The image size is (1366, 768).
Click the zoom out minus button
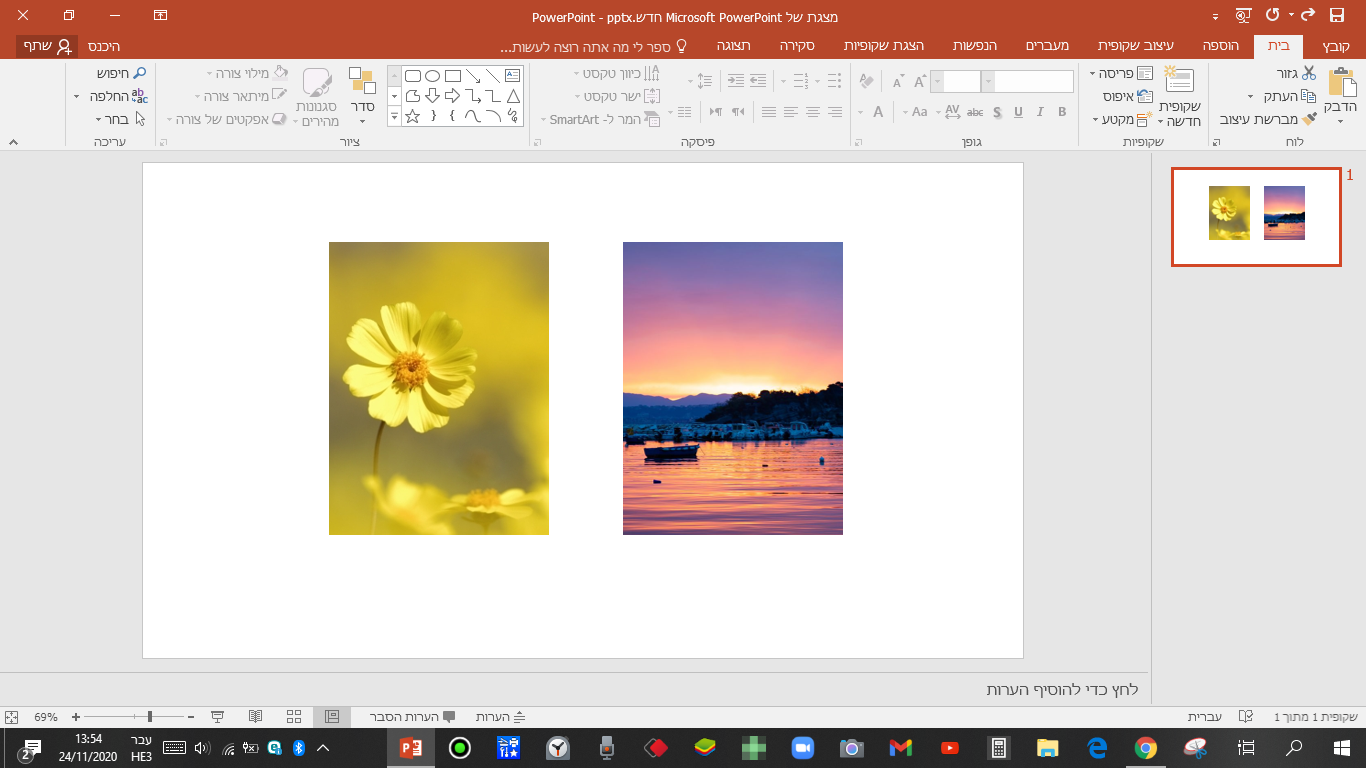pos(190,717)
